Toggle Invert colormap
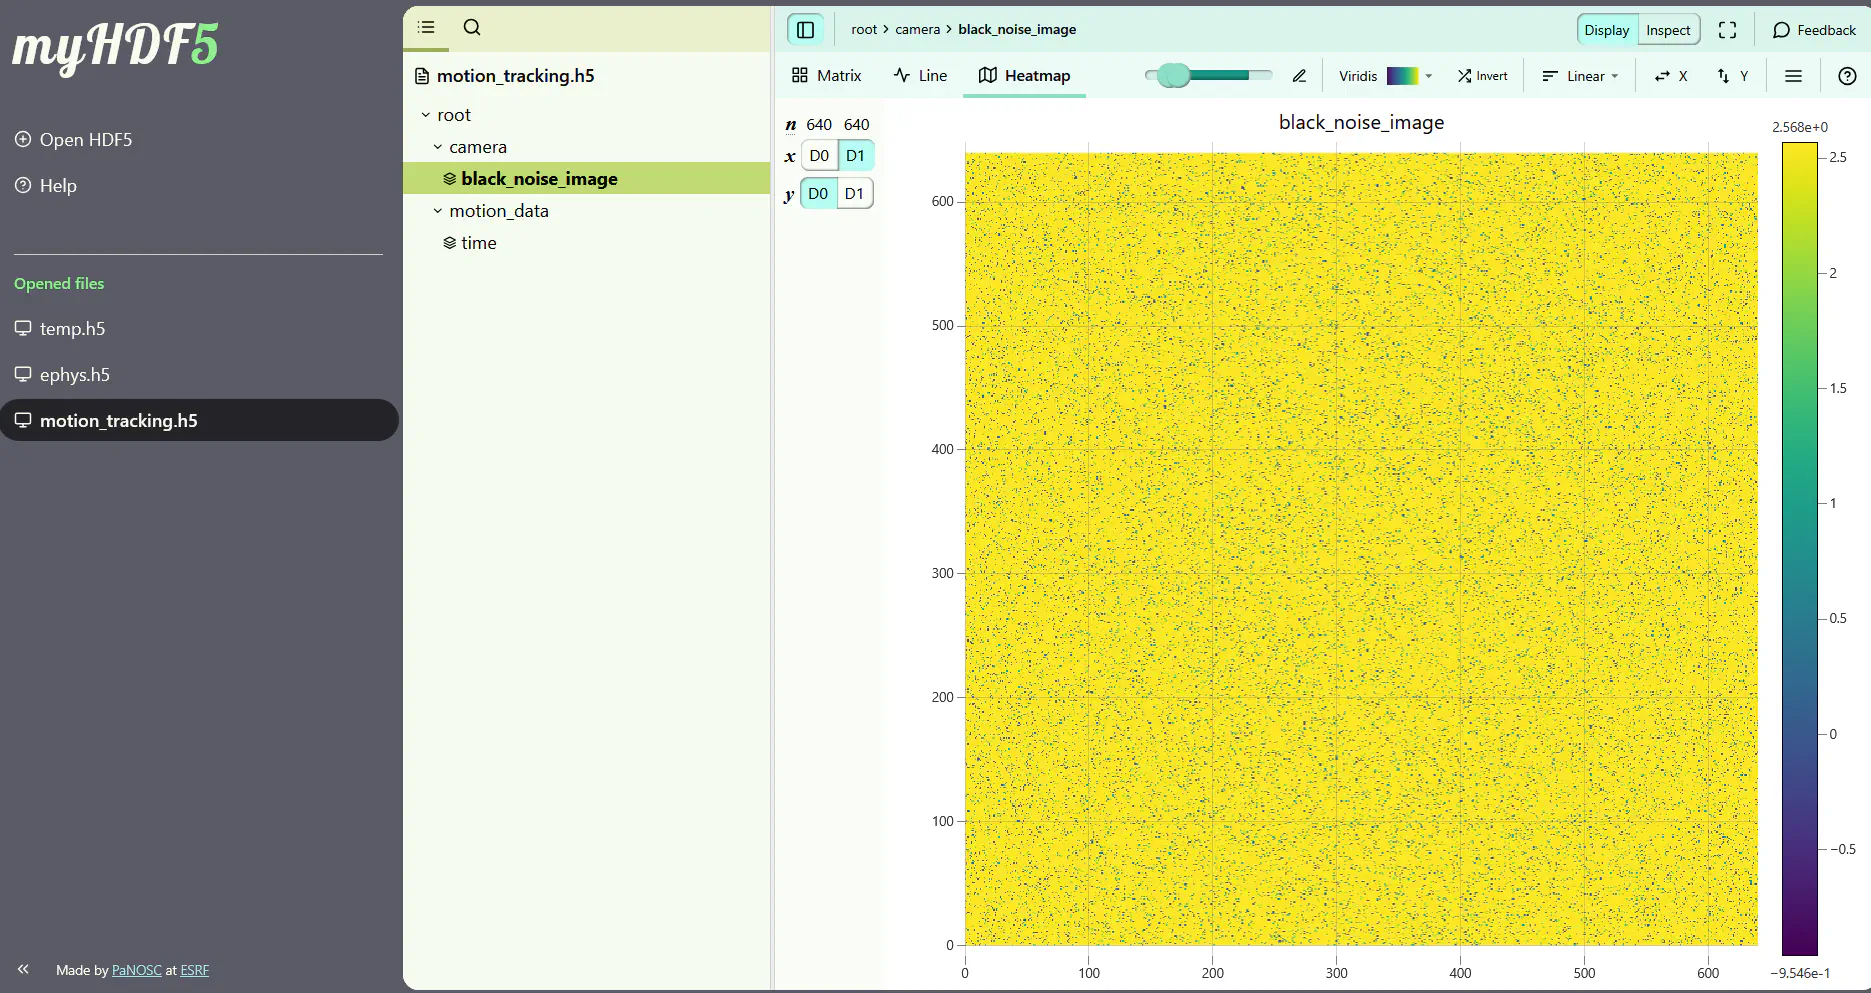 click(1482, 76)
